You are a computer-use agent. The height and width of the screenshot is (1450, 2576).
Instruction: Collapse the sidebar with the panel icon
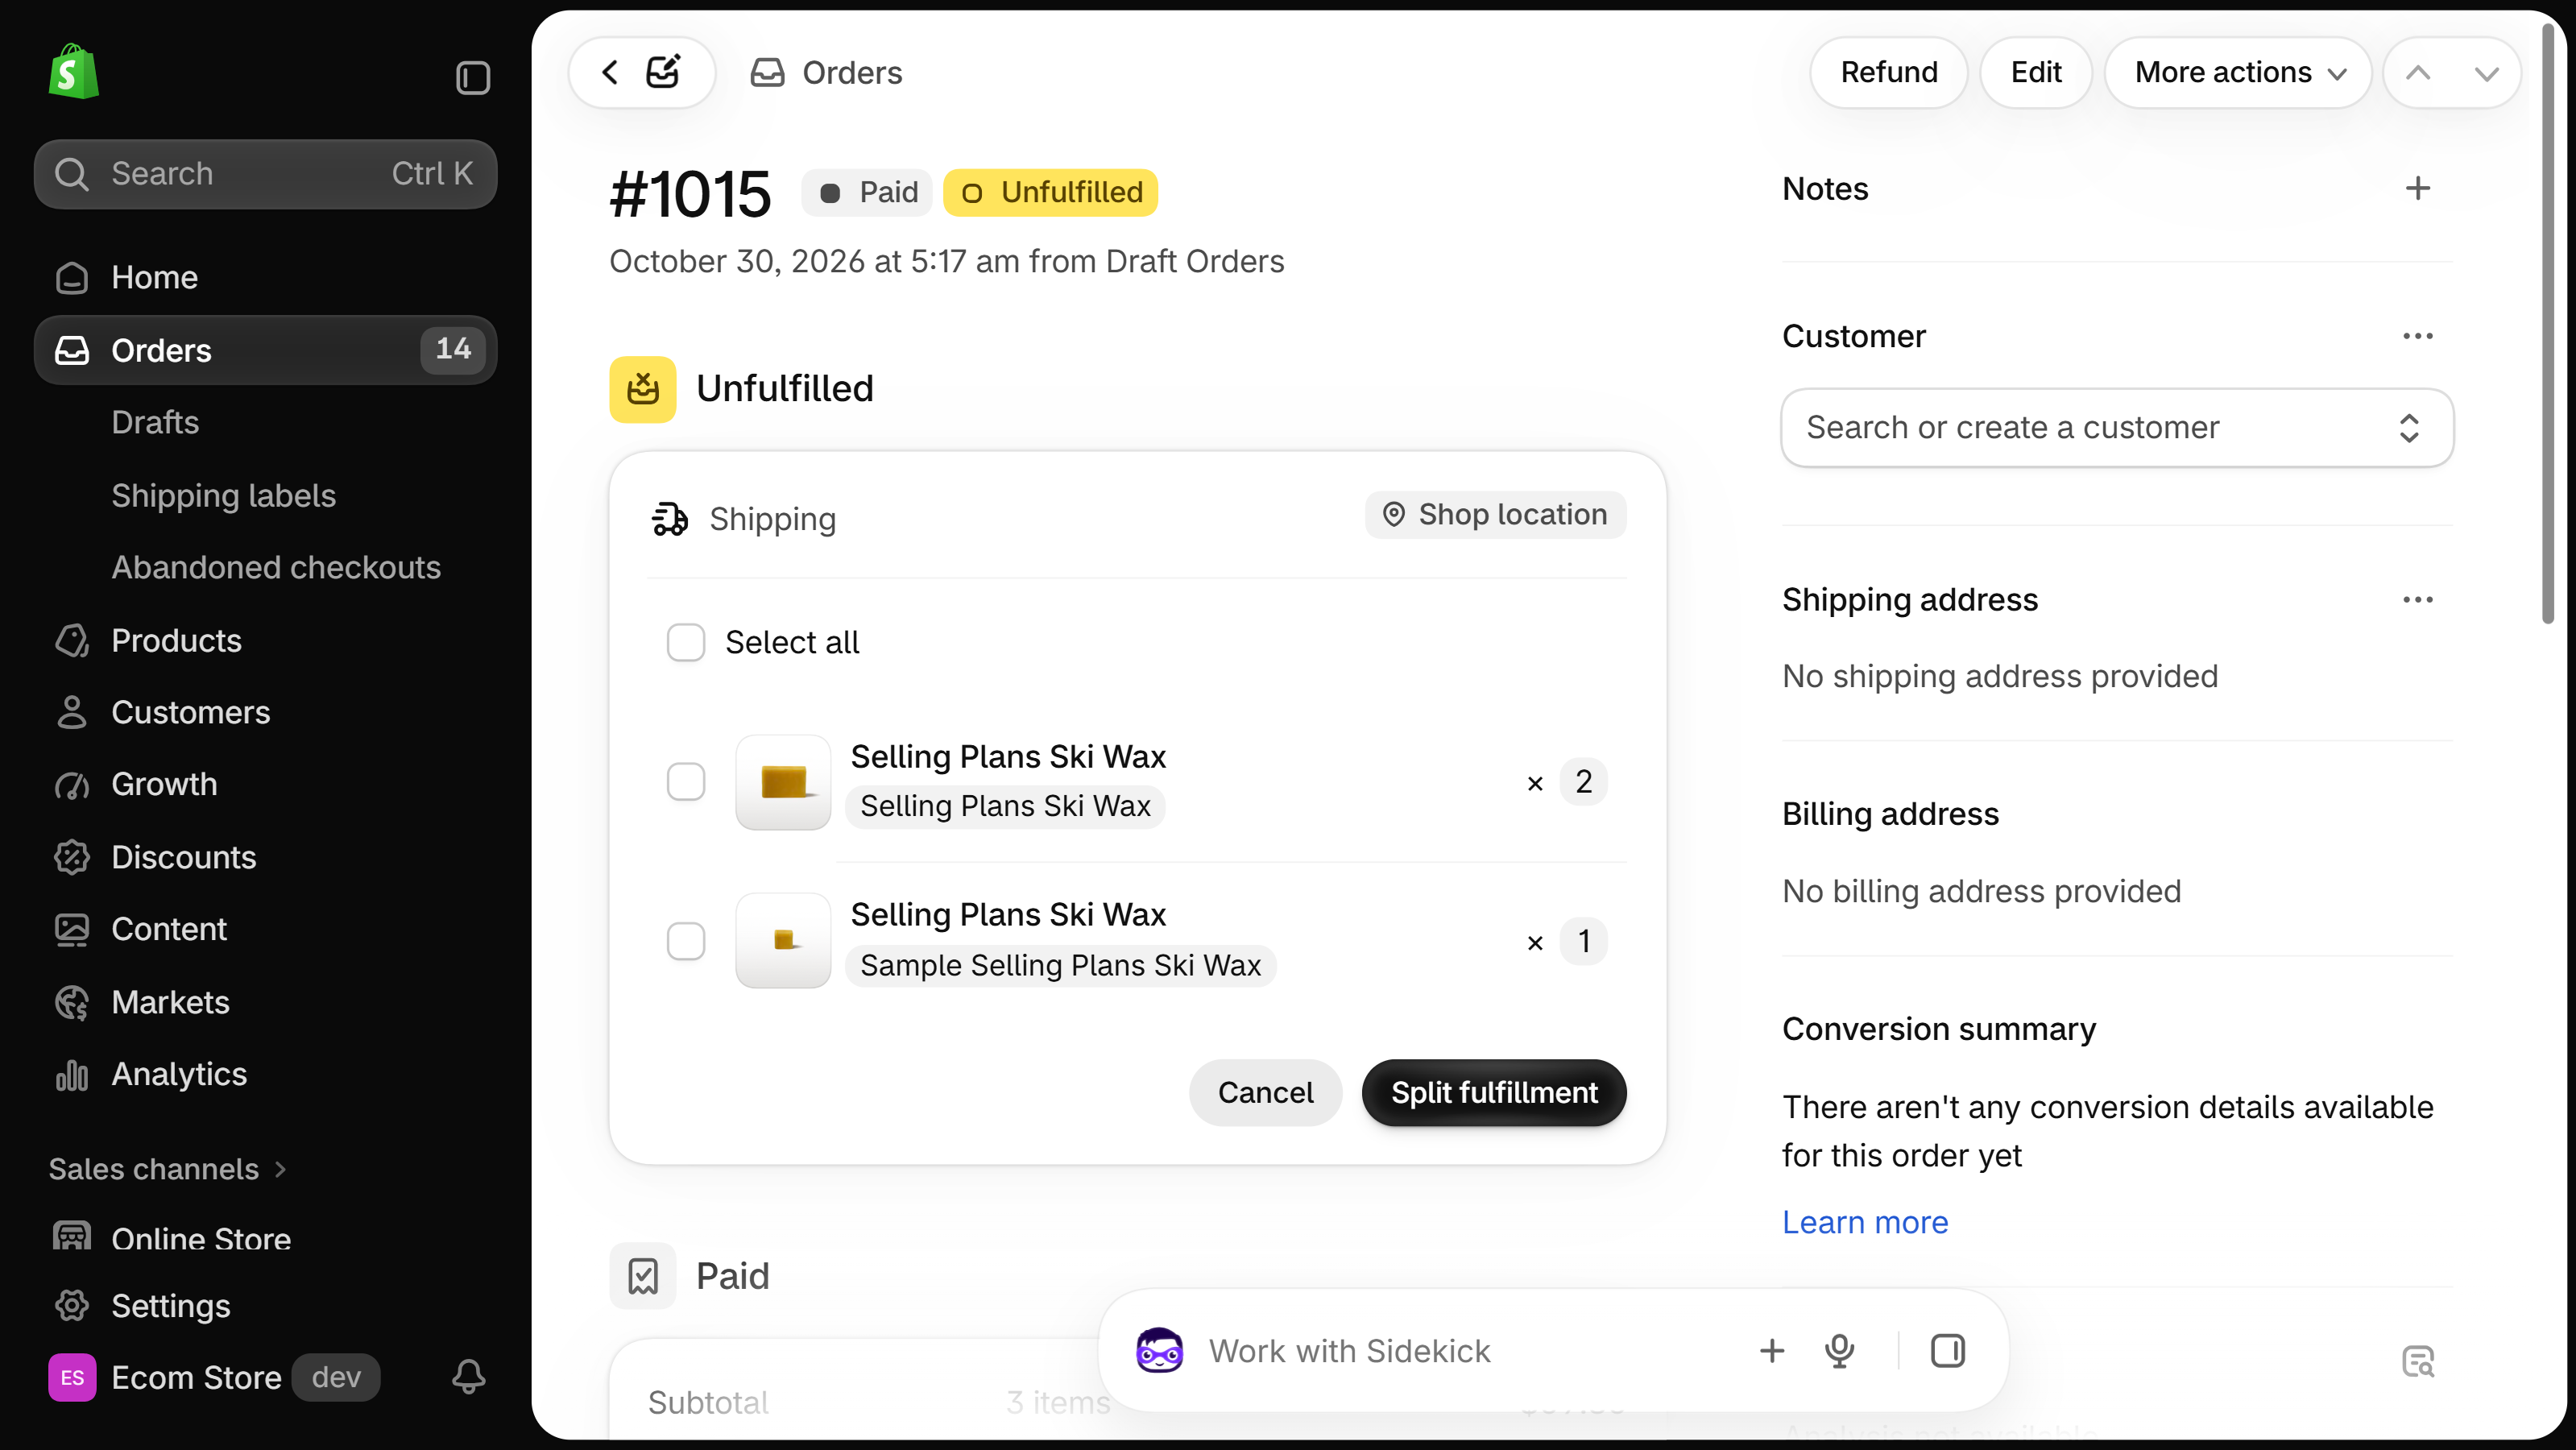pyautogui.click(x=473, y=77)
